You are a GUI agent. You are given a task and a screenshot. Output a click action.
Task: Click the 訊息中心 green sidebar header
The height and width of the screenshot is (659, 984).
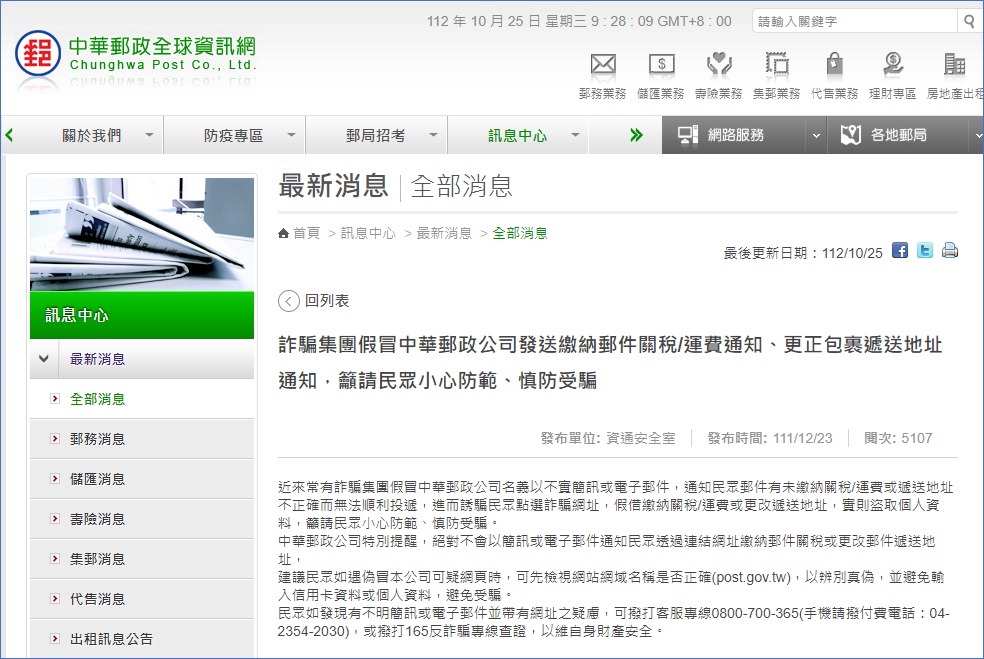[x=142, y=315]
